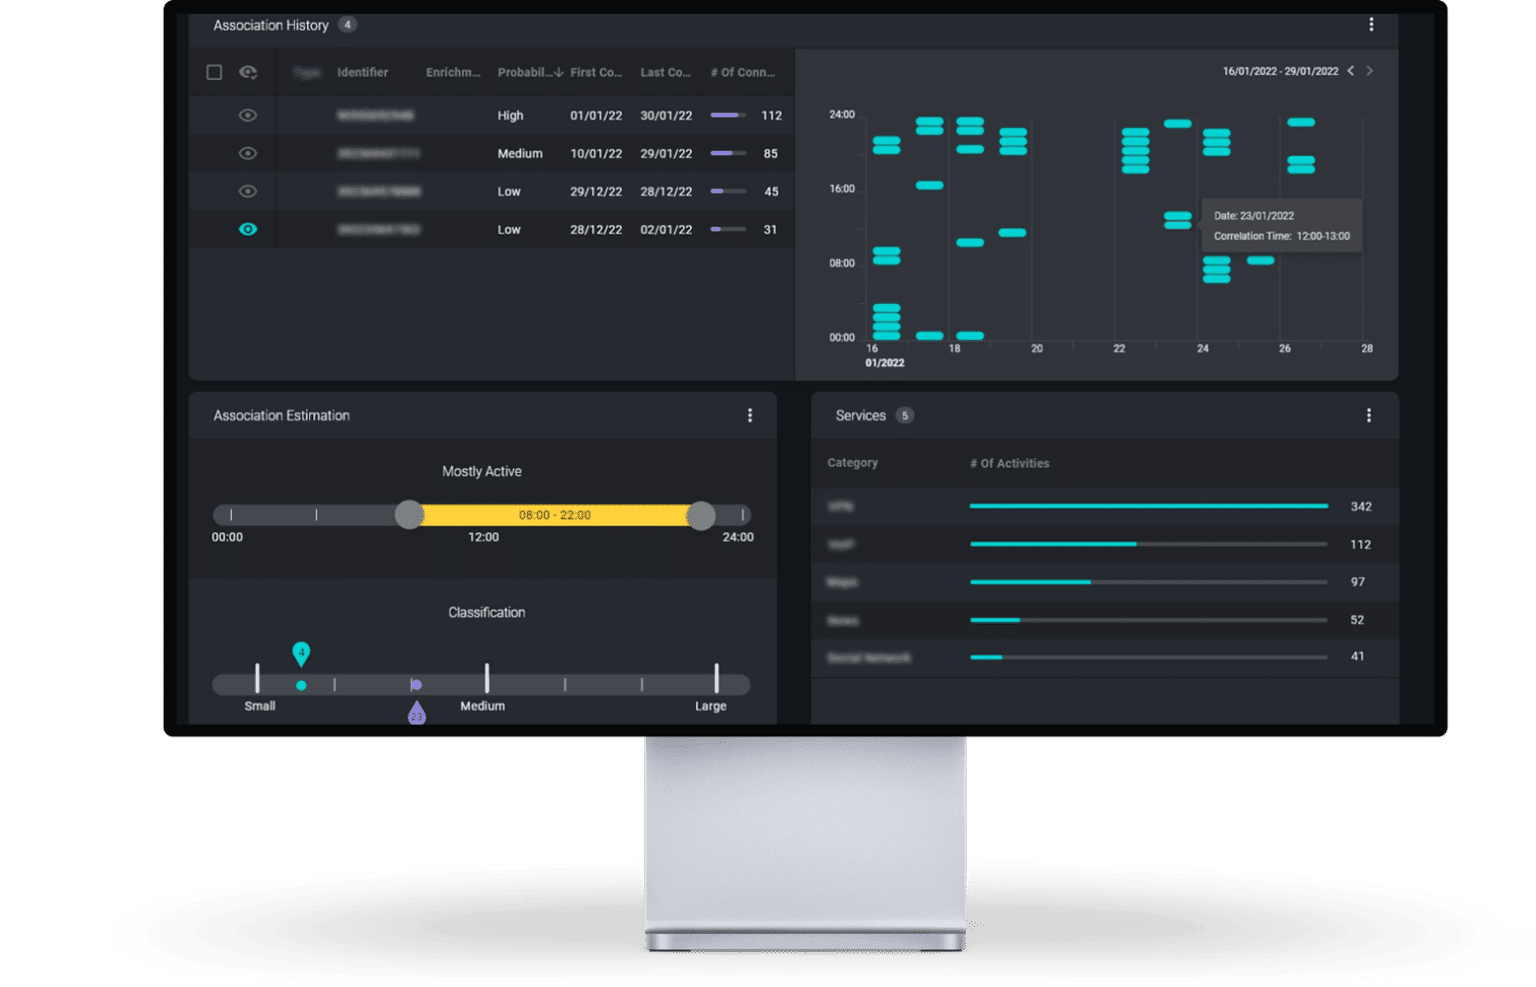Screen dimensions: 1536x987
Task: Hide the highlighted teal eye on the last row
Action: (247, 229)
